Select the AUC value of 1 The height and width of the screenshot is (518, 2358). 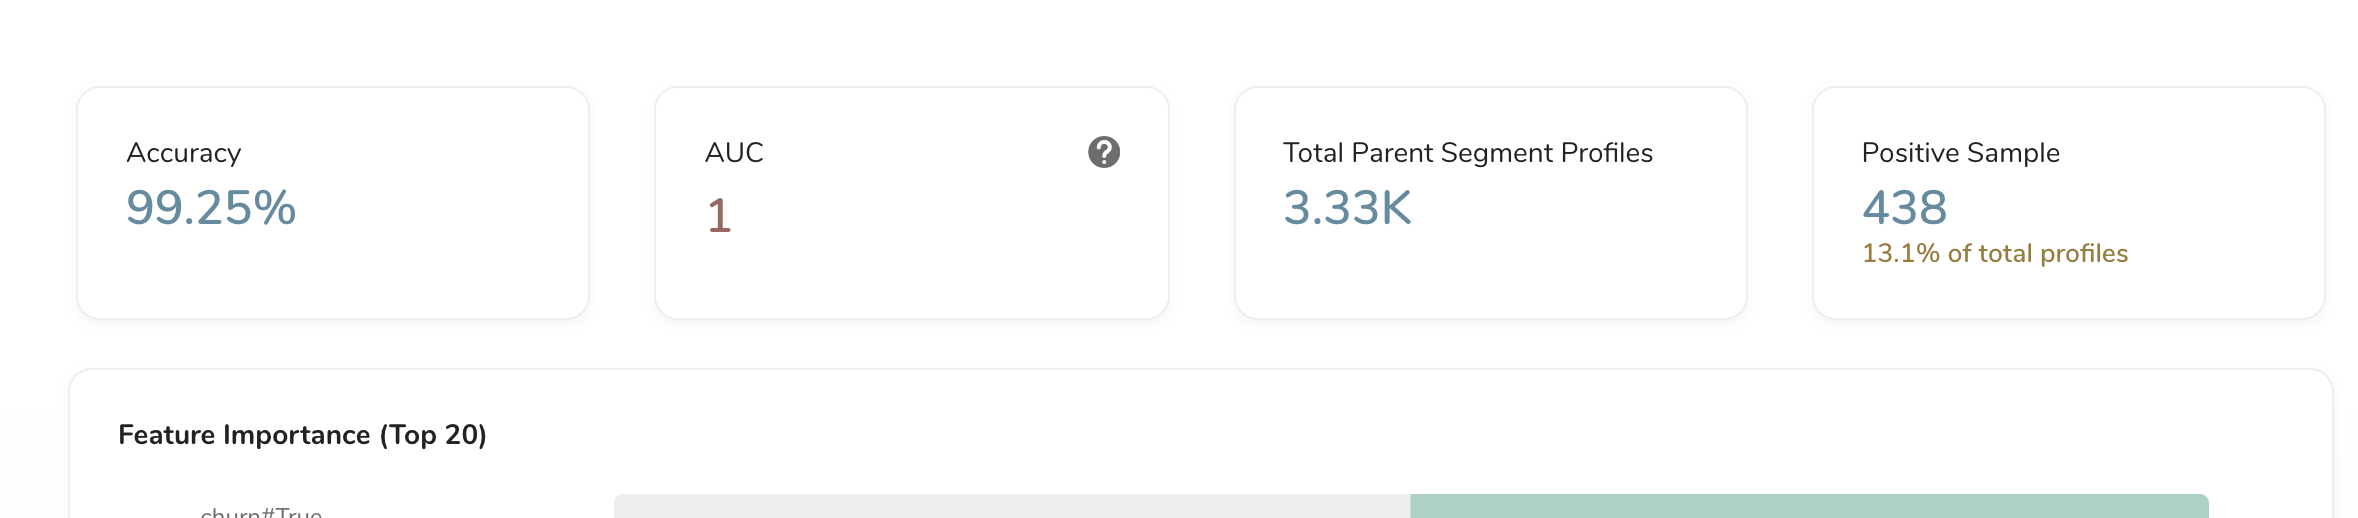(719, 215)
